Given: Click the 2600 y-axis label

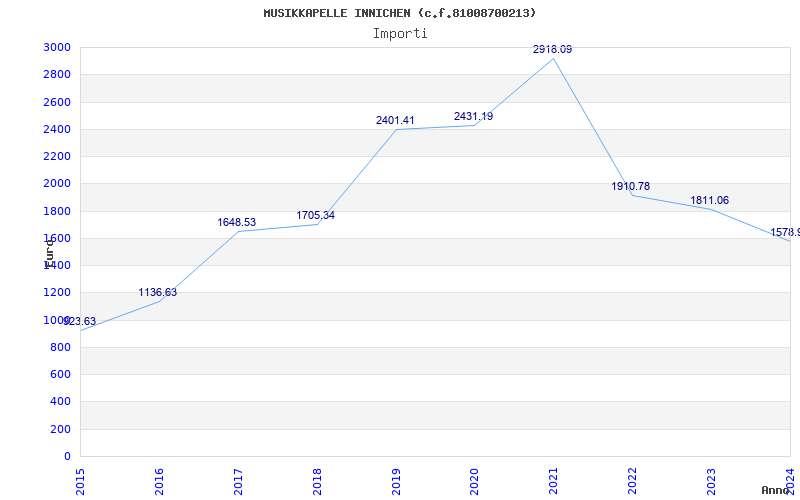Looking at the screenshot, I should (57, 102).
